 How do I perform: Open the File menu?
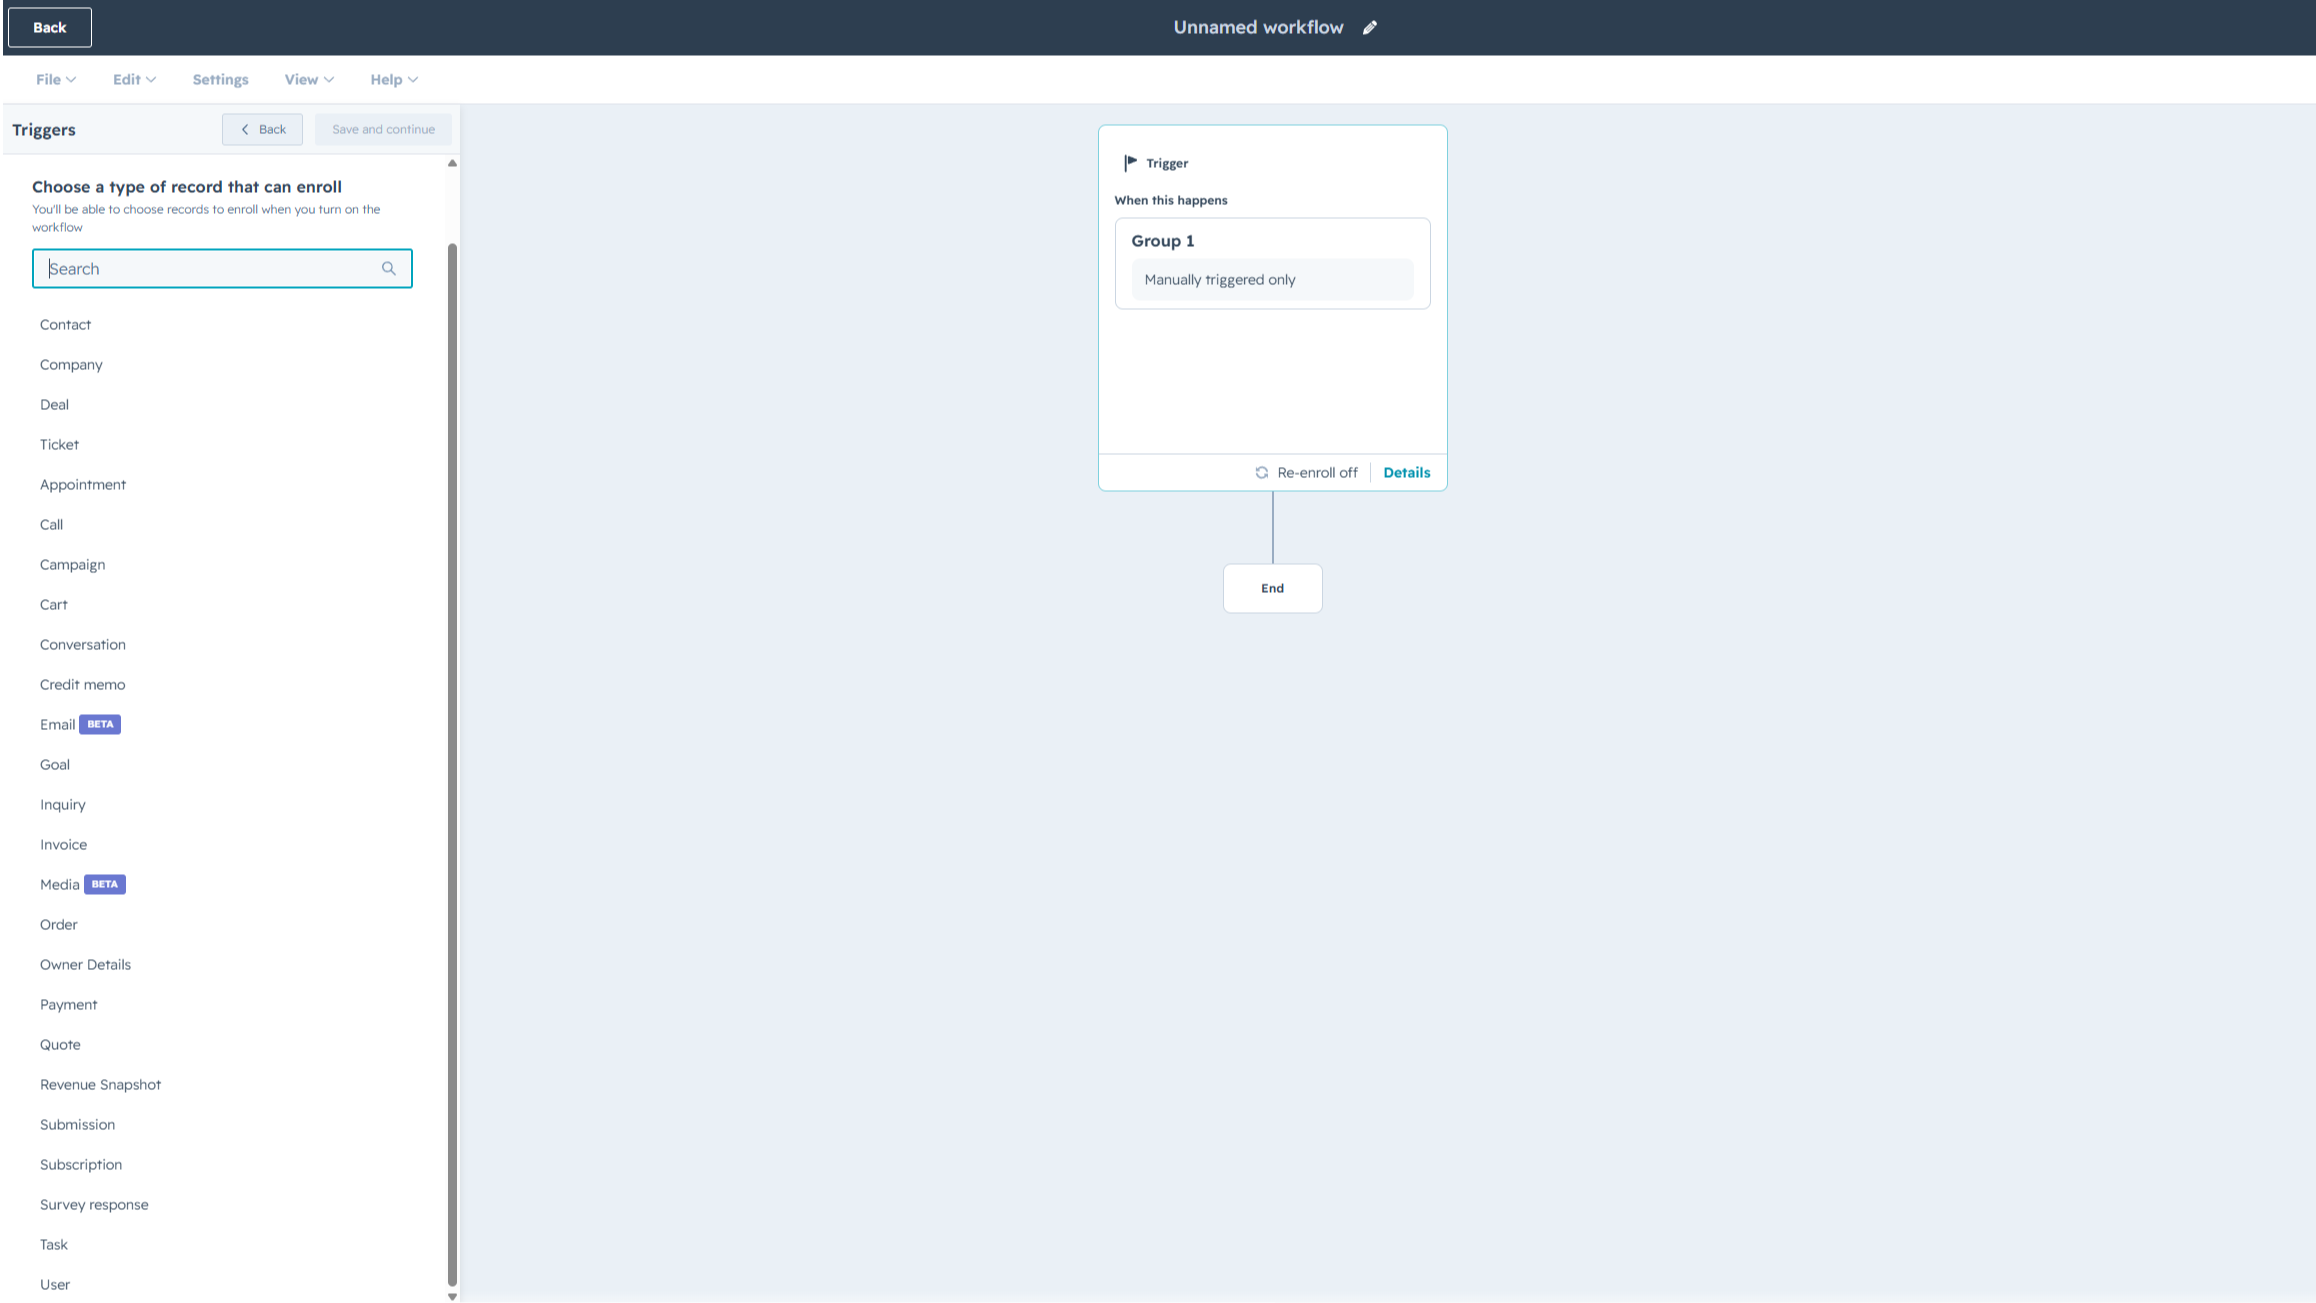tap(56, 79)
